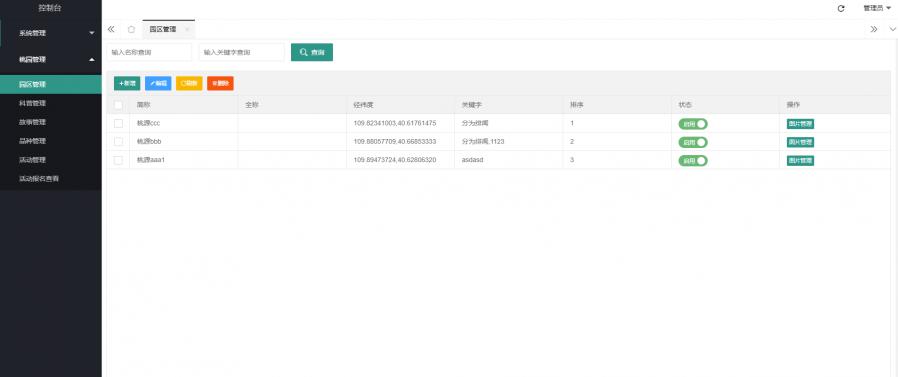Image resolution: width=898 pixels, height=377 pixels.
Task: Click the blue 编辑 edit button
Action: pyautogui.click(x=158, y=83)
